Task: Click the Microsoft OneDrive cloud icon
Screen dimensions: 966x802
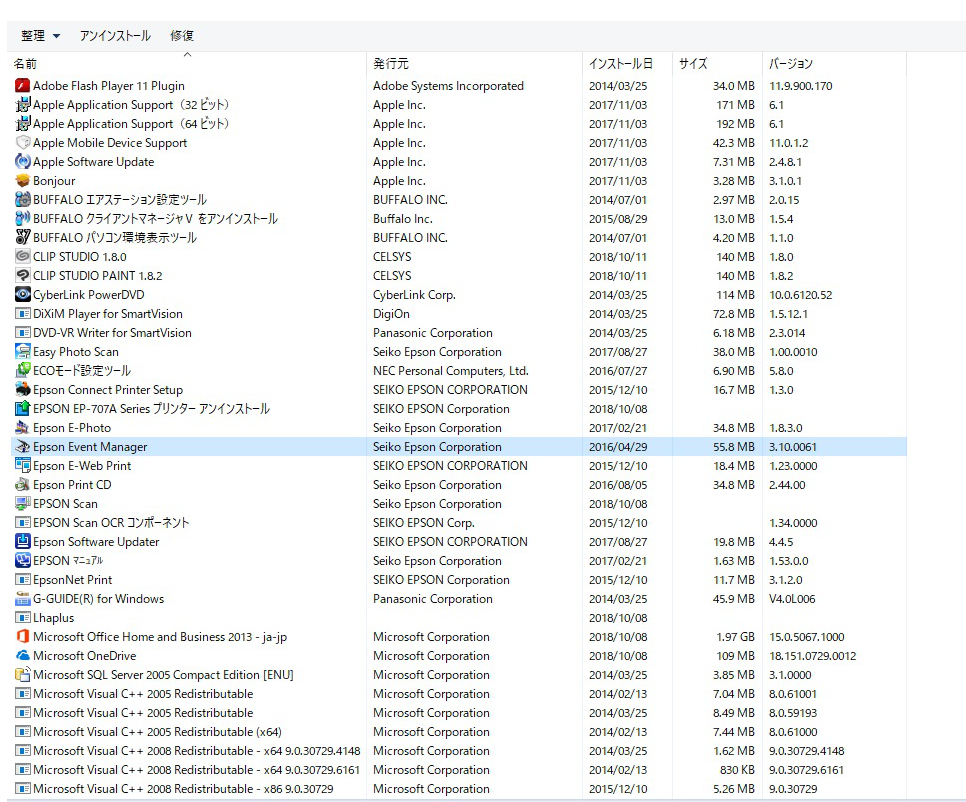Action: (x=24, y=656)
